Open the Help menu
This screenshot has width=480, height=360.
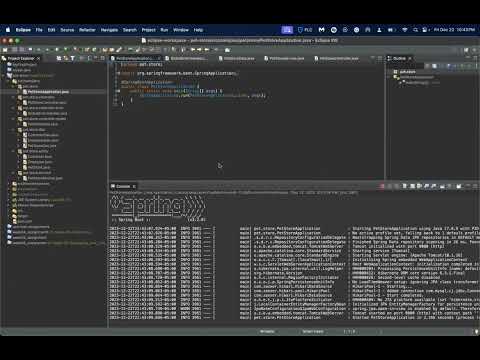point(198,30)
